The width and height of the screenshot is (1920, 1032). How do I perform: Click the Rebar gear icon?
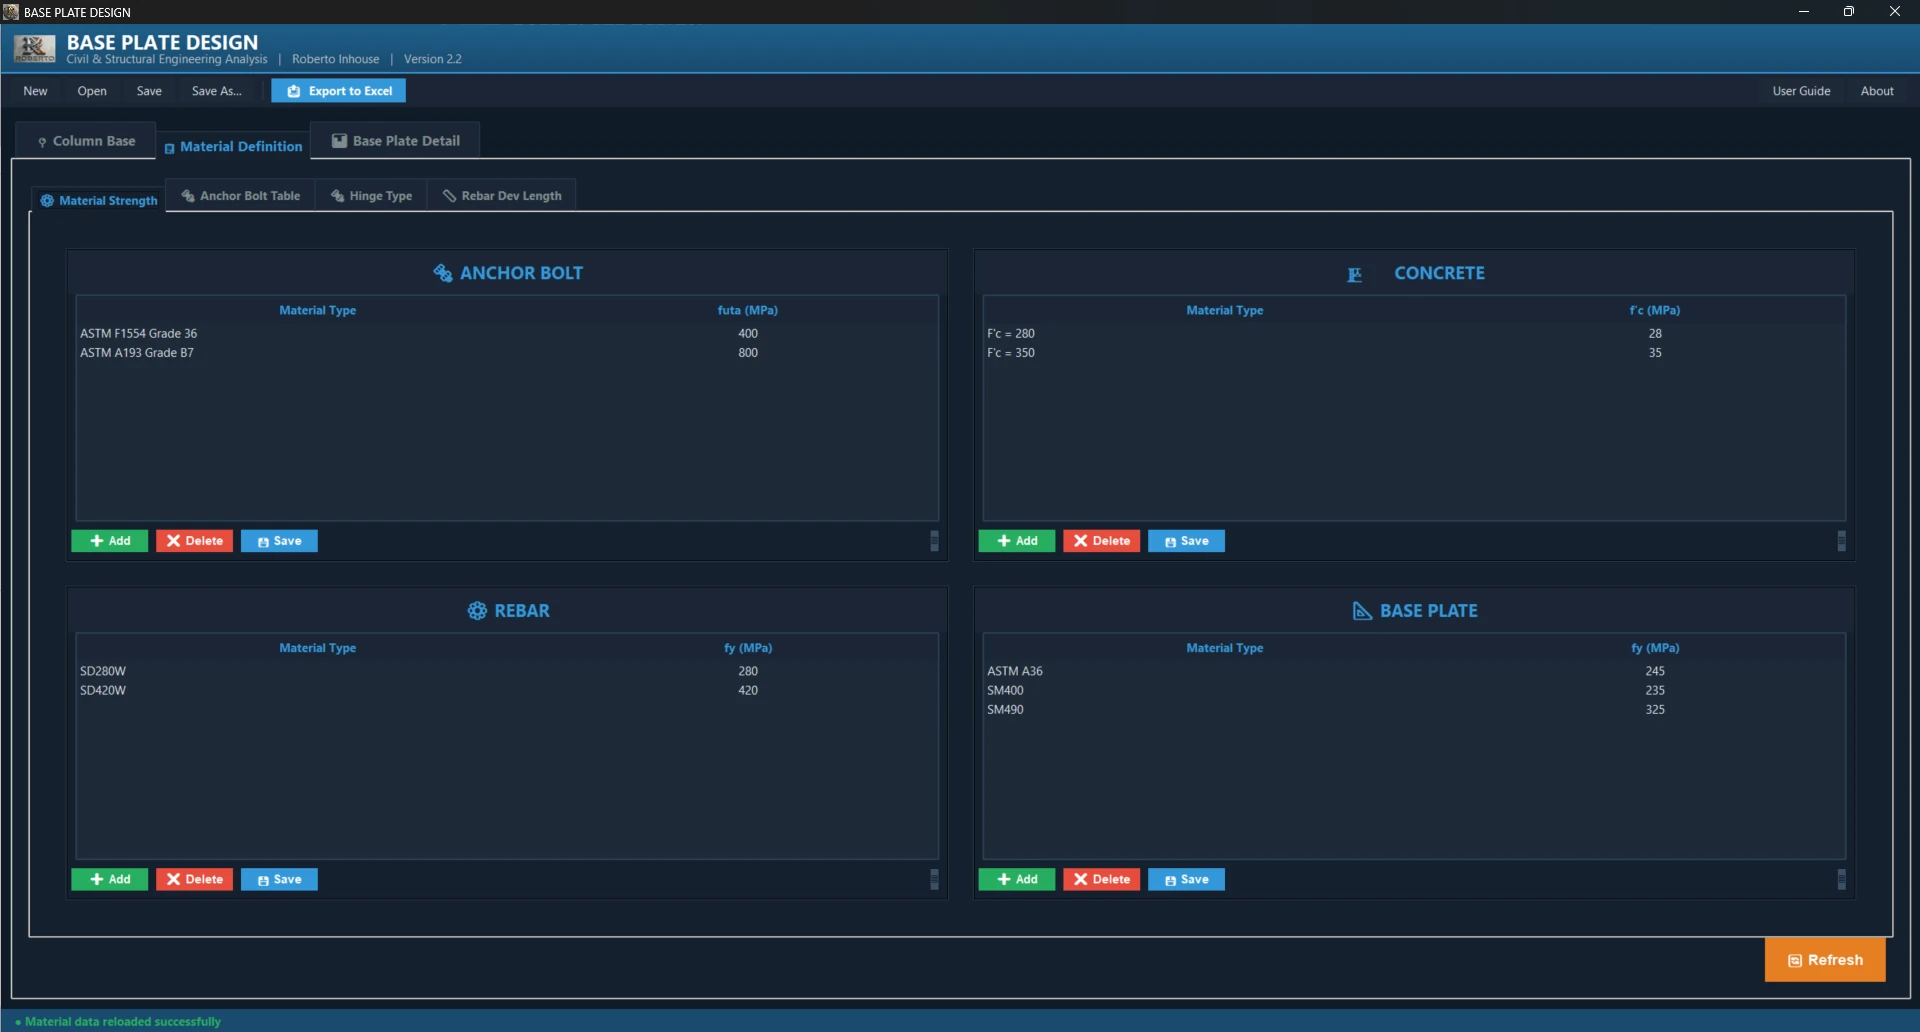(477, 611)
